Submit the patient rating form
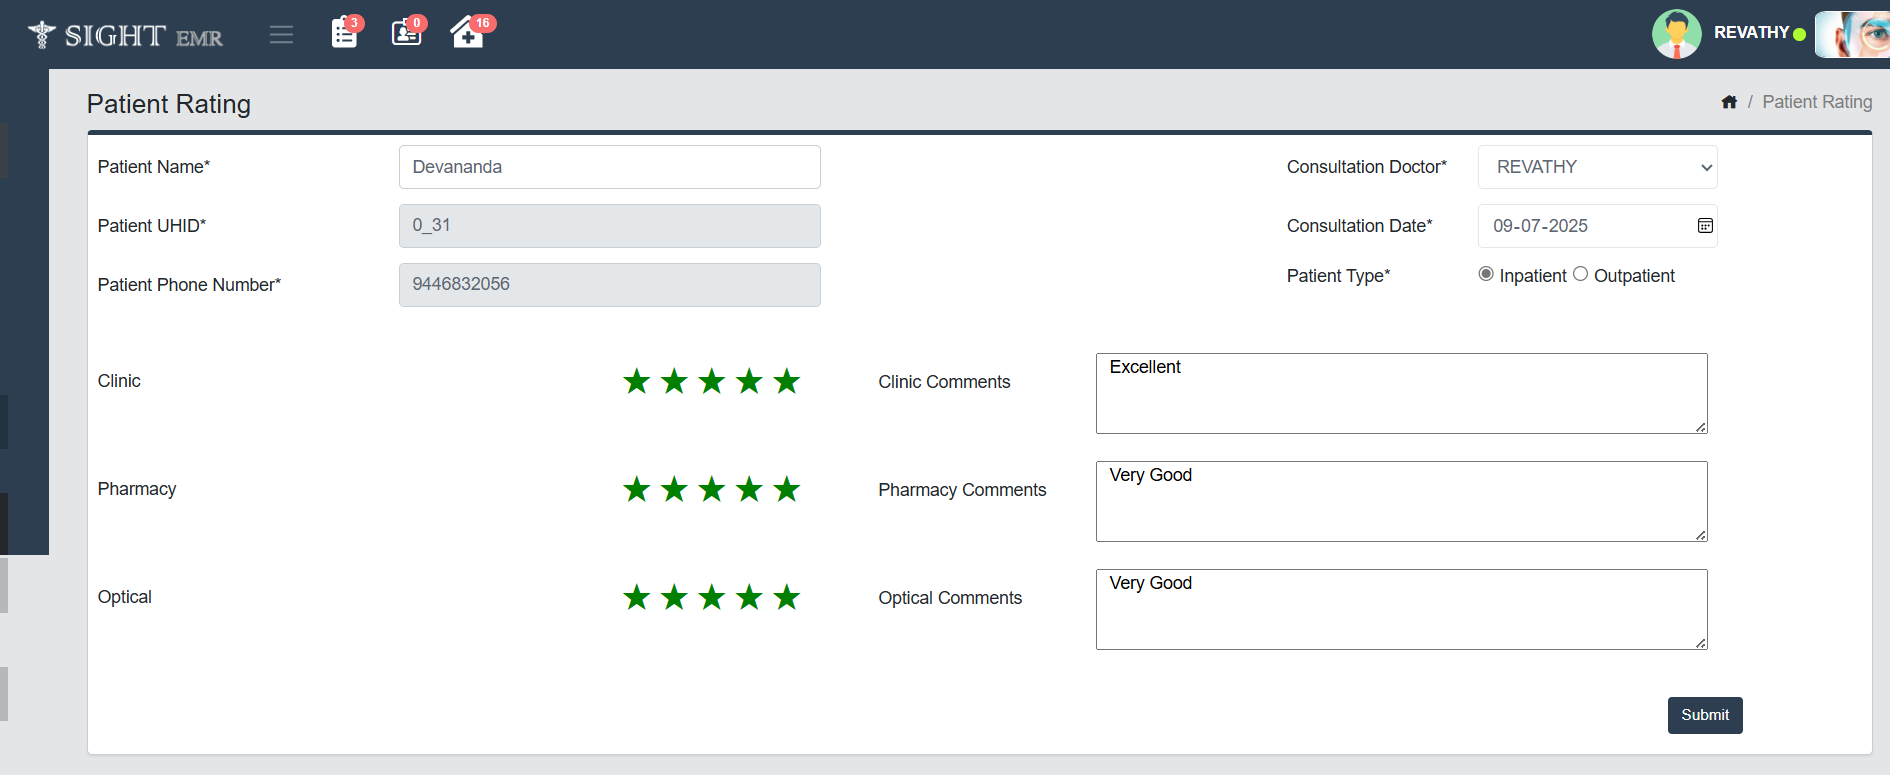Viewport: 1890px width, 775px height. (1704, 715)
